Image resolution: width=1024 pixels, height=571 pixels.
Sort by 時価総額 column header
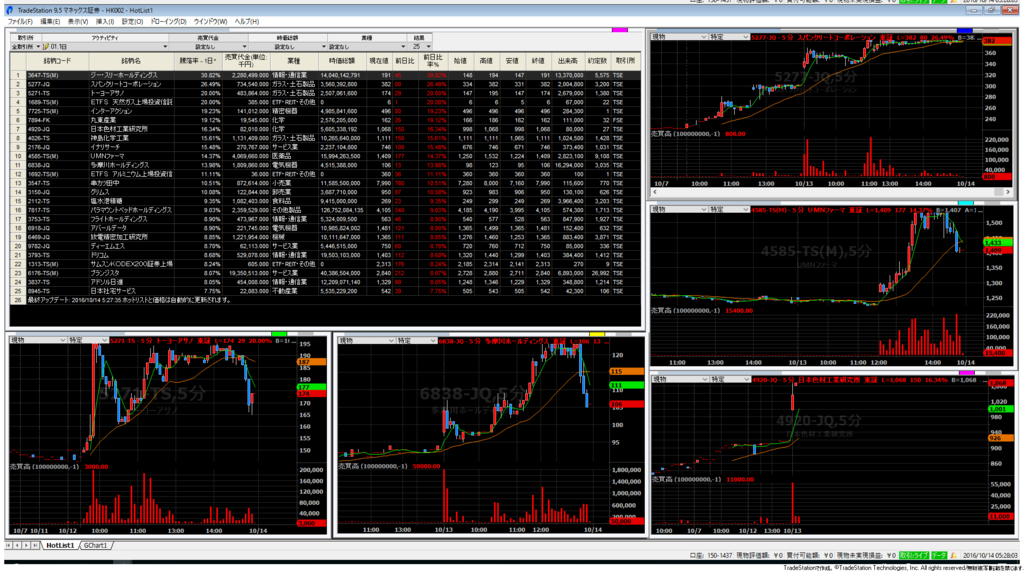pyautogui.click(x=342, y=61)
